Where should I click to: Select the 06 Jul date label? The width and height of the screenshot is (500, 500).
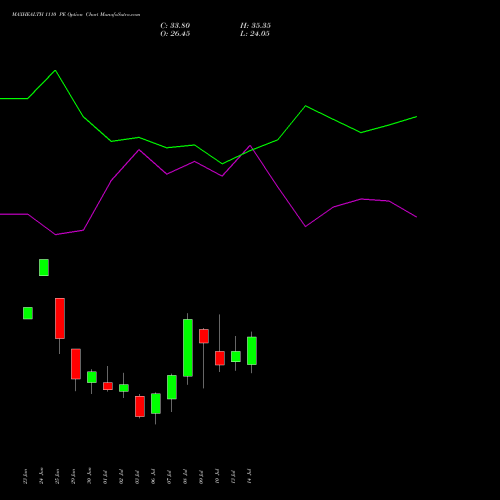click(x=153, y=476)
